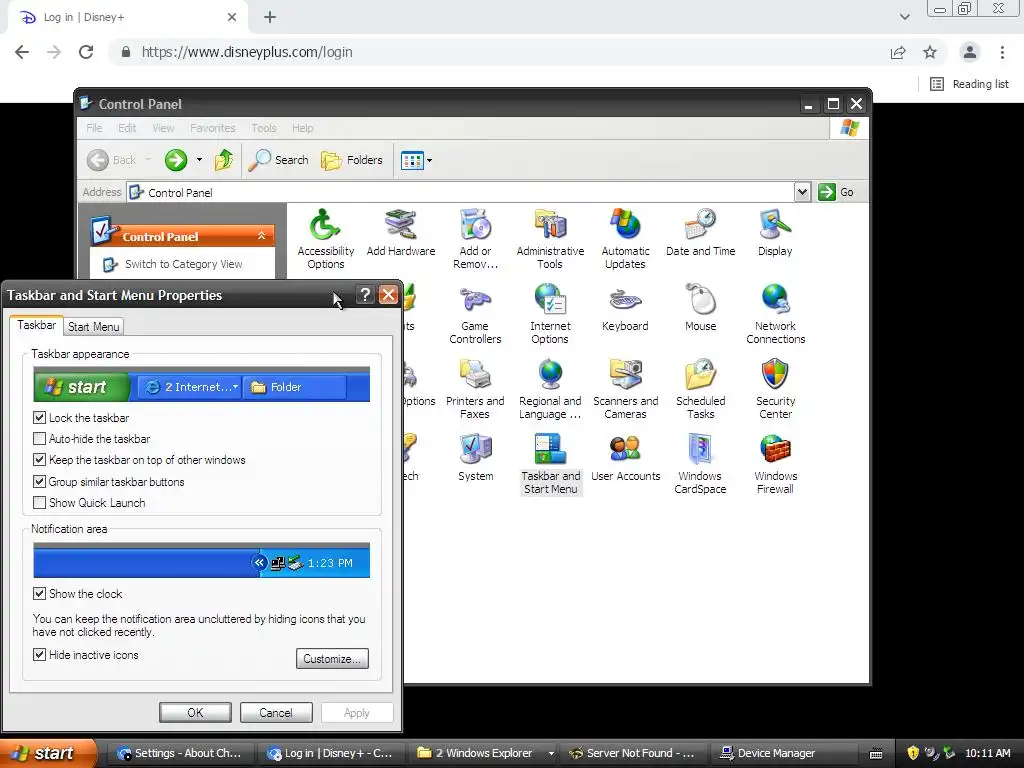Click the Customize... button
This screenshot has height=768, width=1024.
point(332,658)
